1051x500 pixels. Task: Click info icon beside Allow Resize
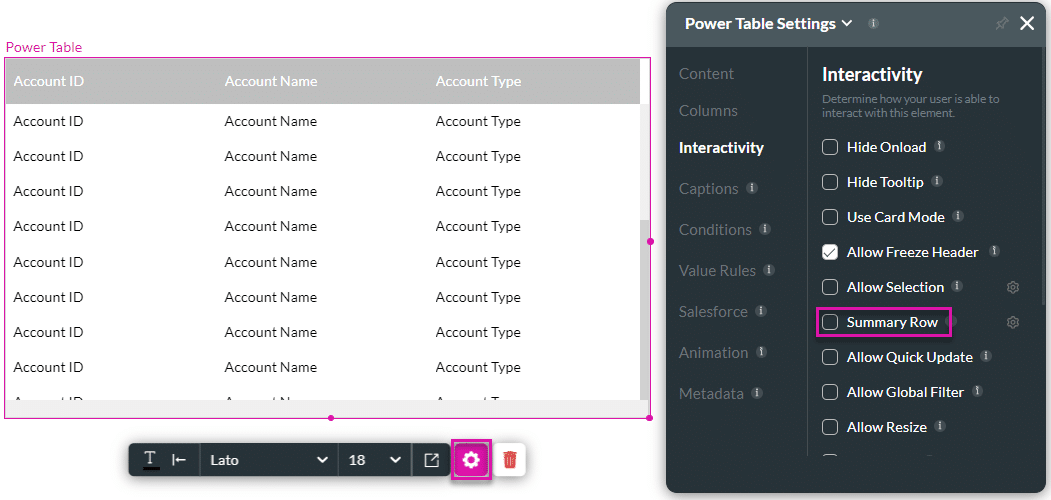tap(940, 426)
